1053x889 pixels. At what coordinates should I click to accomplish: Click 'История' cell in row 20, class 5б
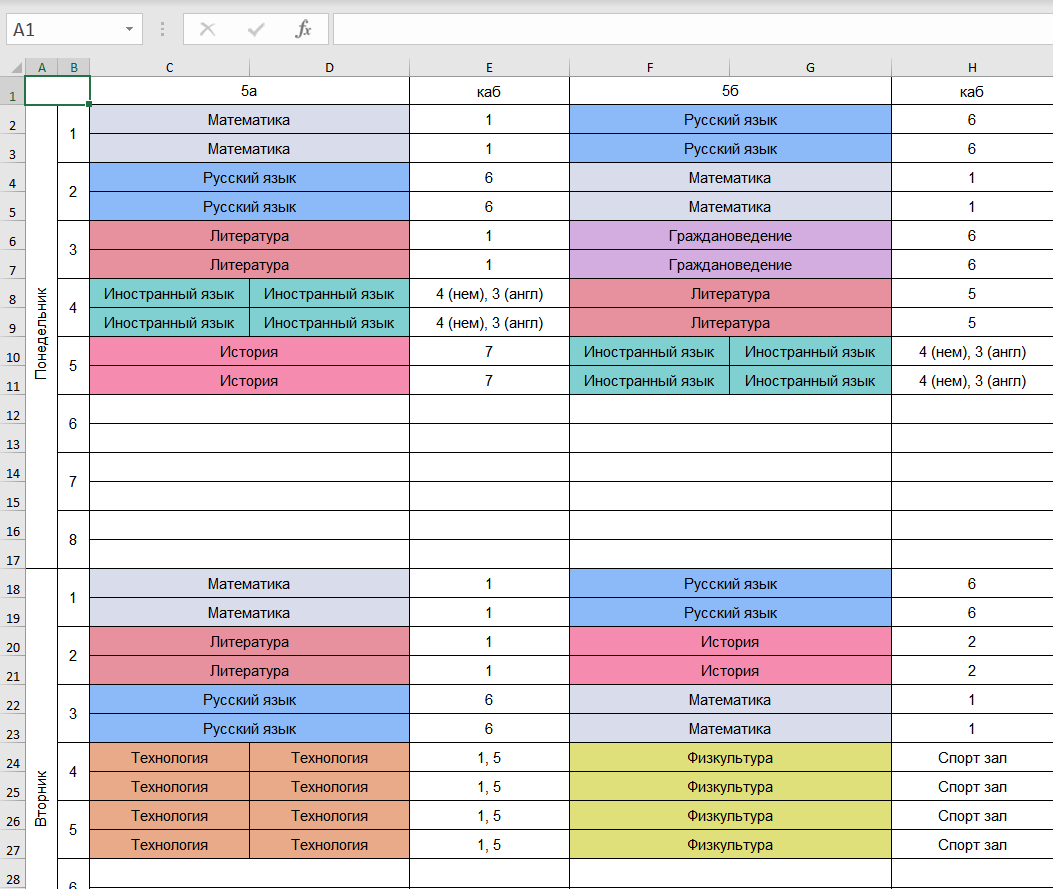click(730, 642)
